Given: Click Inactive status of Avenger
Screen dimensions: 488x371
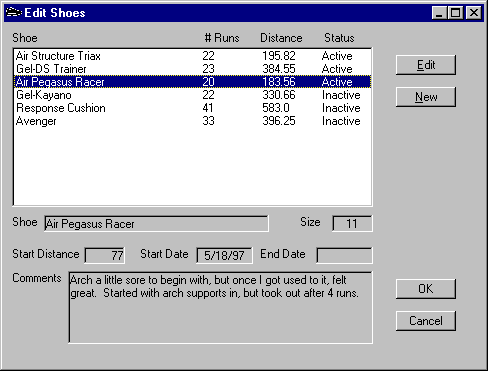Looking at the screenshot, I should pyautogui.click(x=341, y=121).
